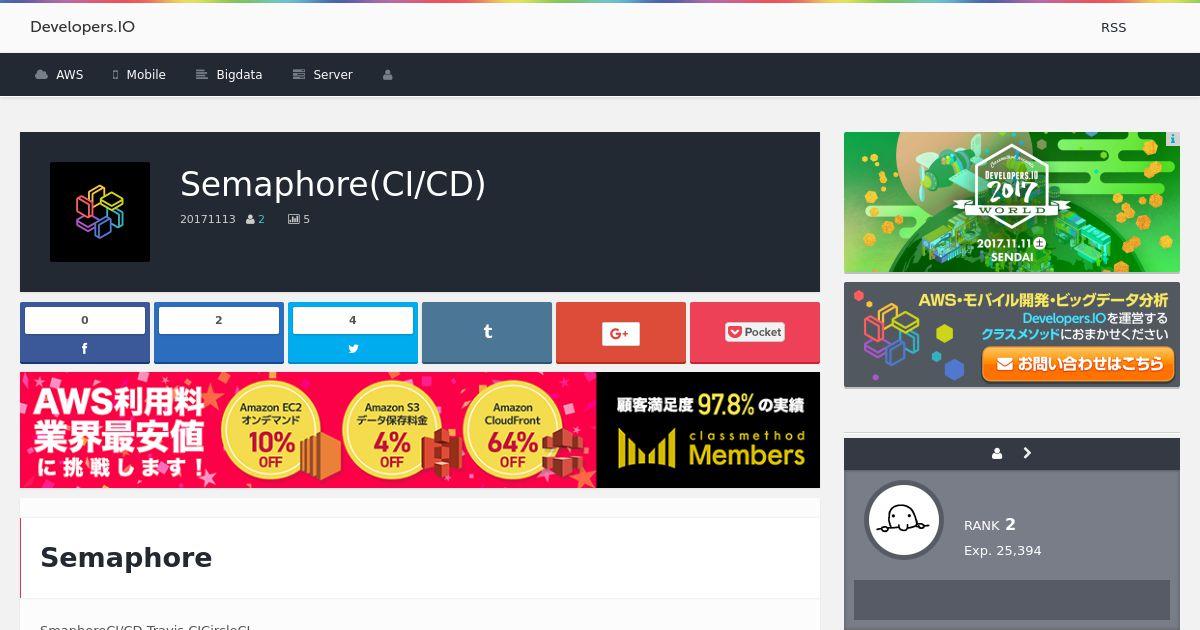This screenshot has width=1200, height=630.
Task: Open the Server category menu
Action: pos(322,75)
